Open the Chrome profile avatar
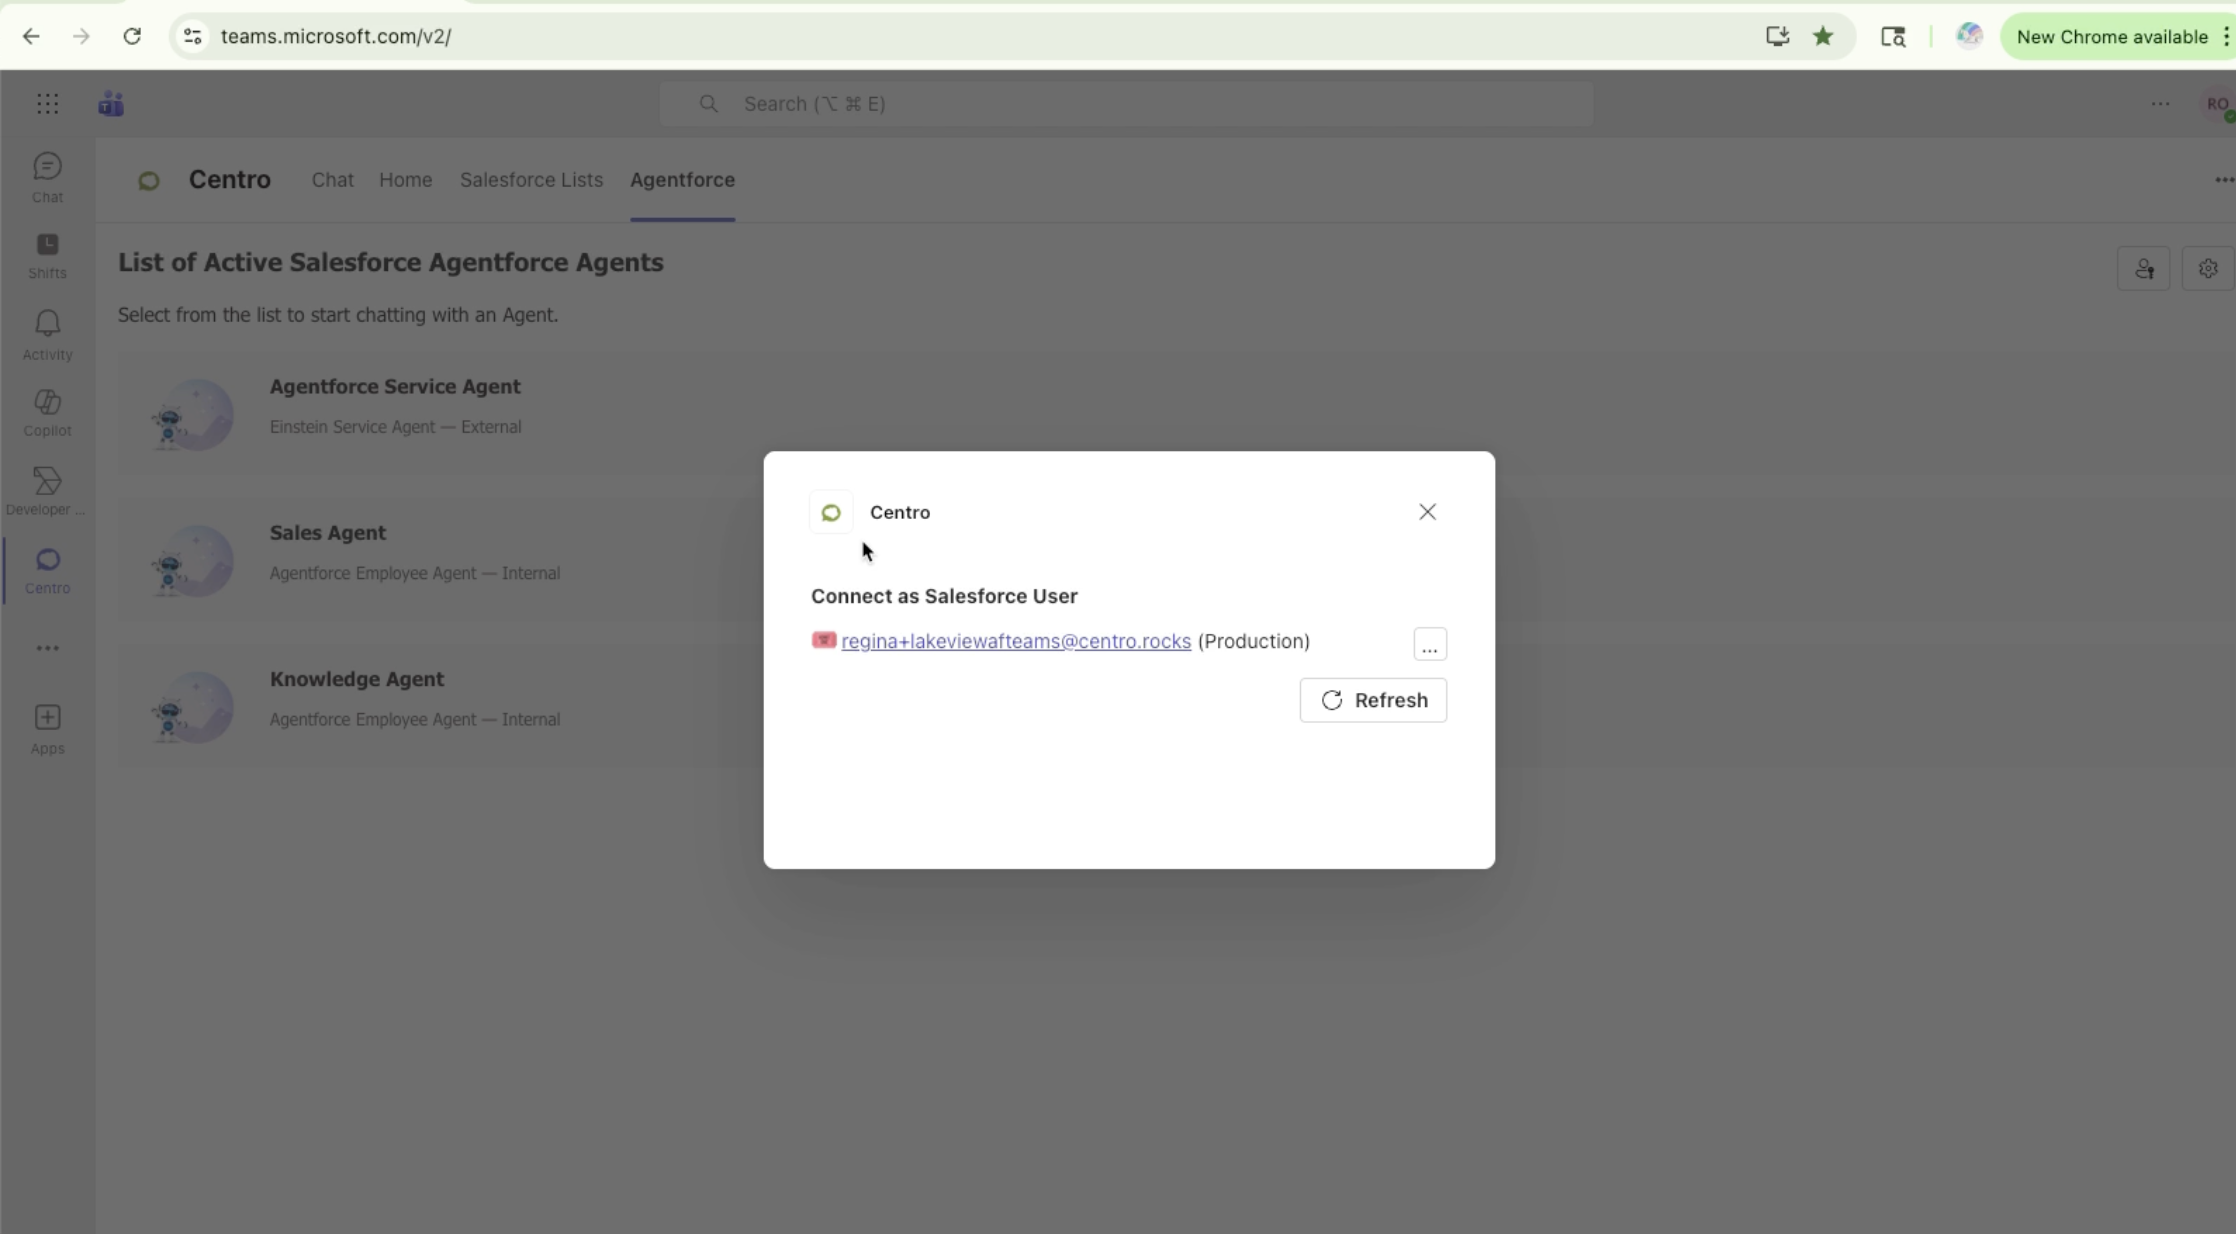The width and height of the screenshot is (2236, 1234). point(1969,36)
